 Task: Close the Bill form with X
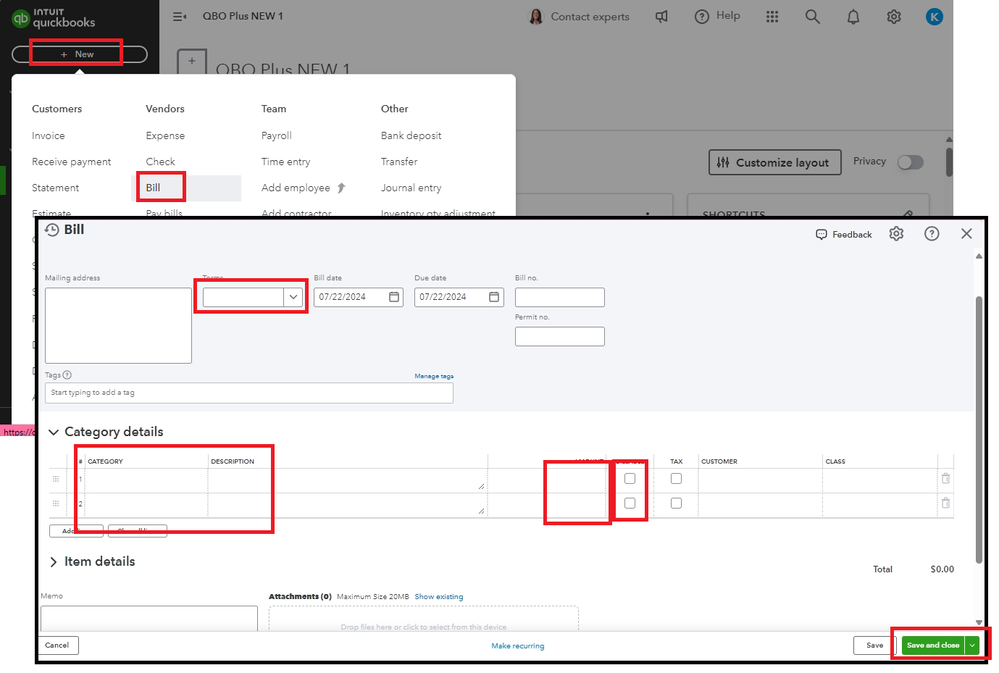point(967,234)
